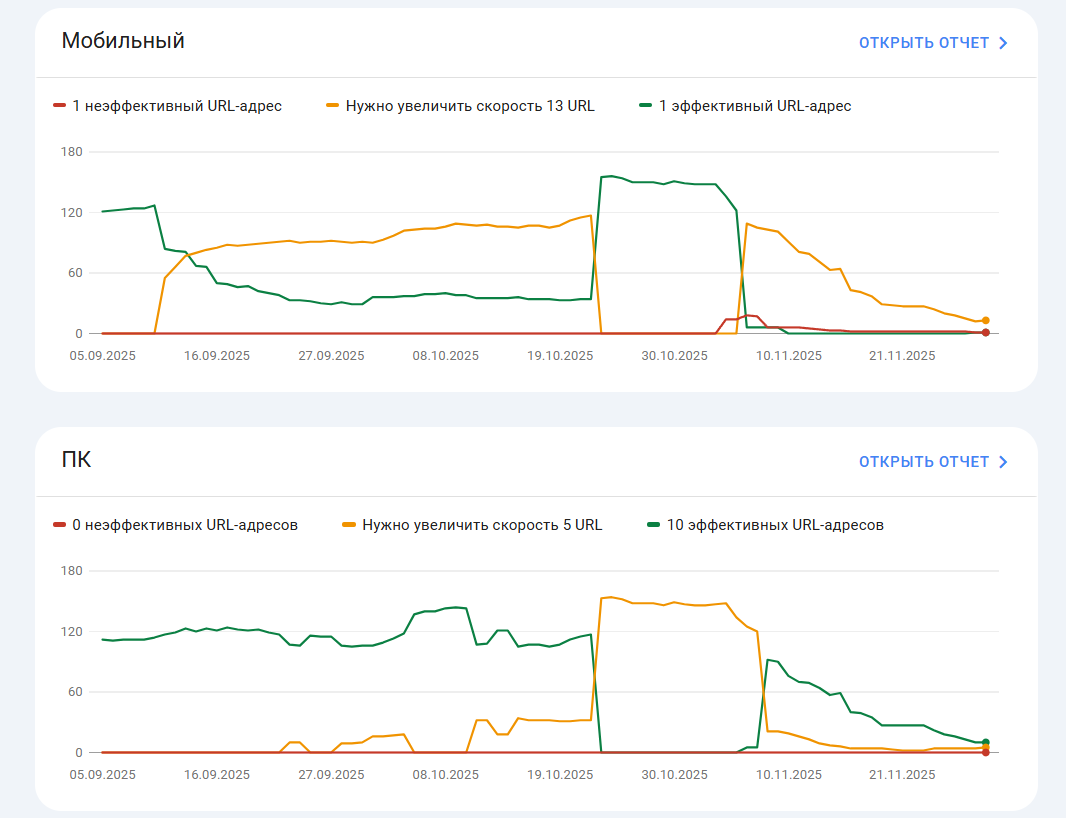
Task: Click red swatch for 0 неэффективных URL-адресов
Action: pos(59,524)
